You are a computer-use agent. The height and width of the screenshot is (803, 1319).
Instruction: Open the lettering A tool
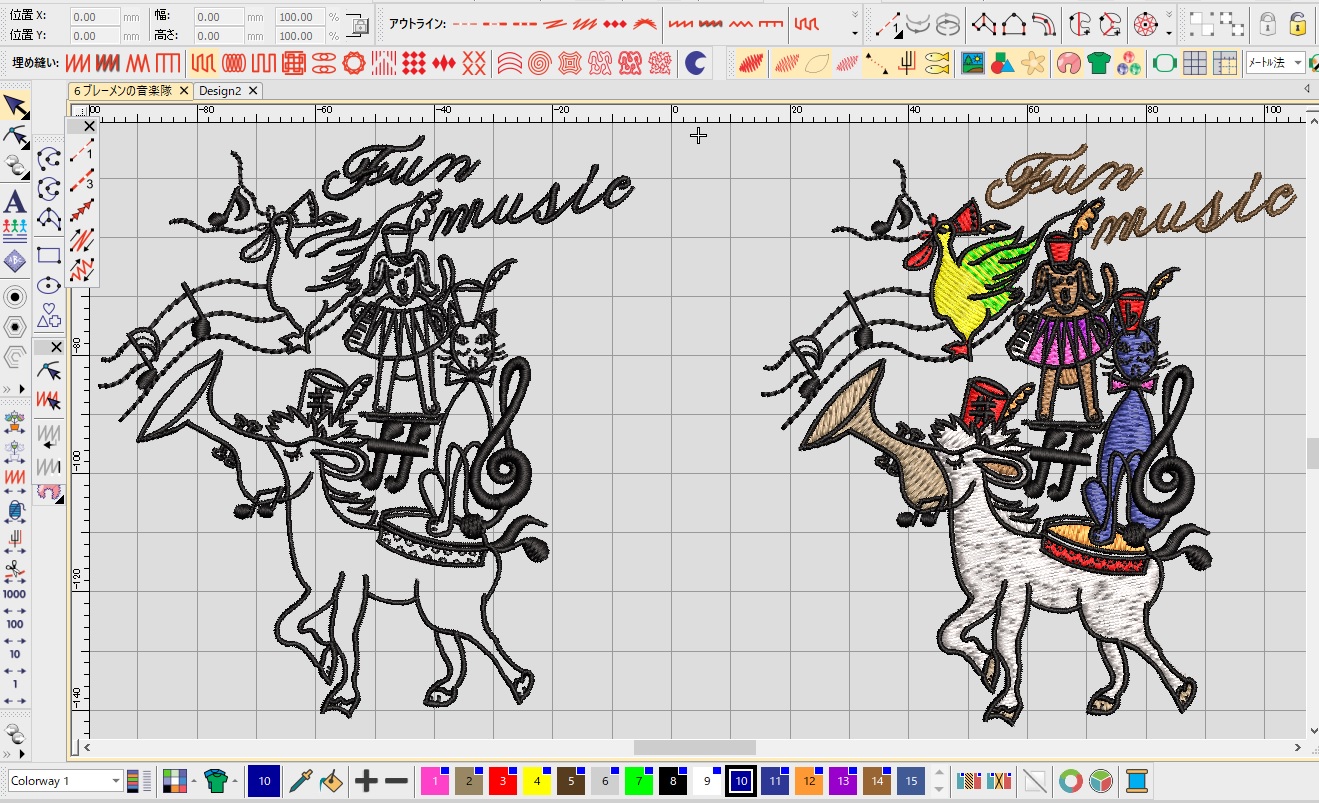coord(15,202)
